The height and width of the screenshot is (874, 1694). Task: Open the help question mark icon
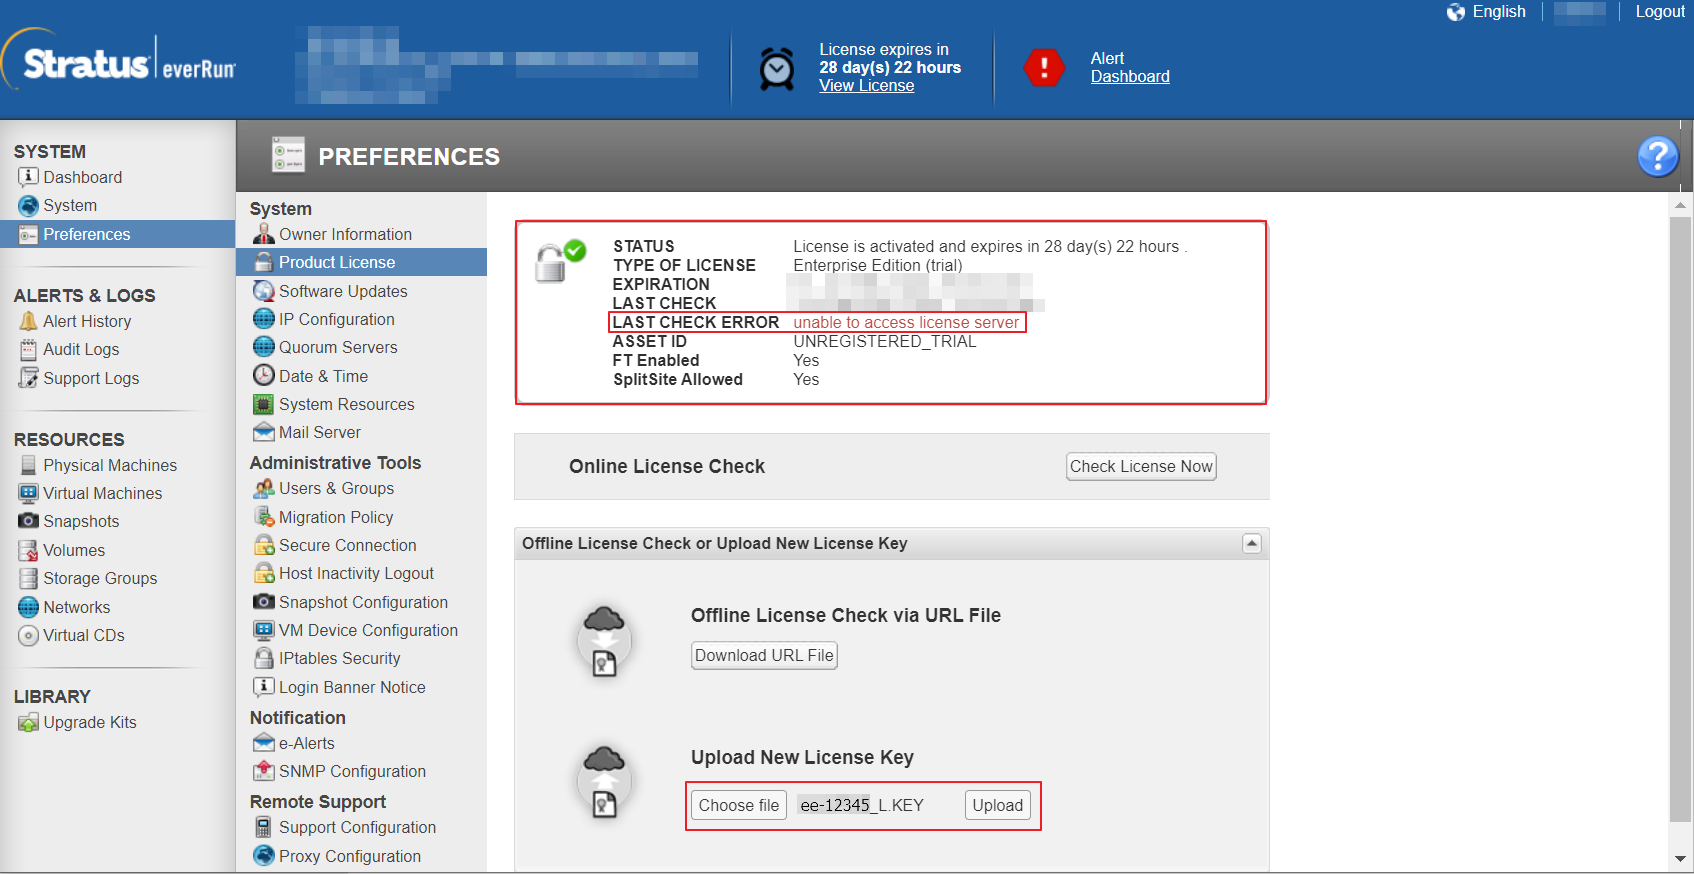click(x=1657, y=156)
